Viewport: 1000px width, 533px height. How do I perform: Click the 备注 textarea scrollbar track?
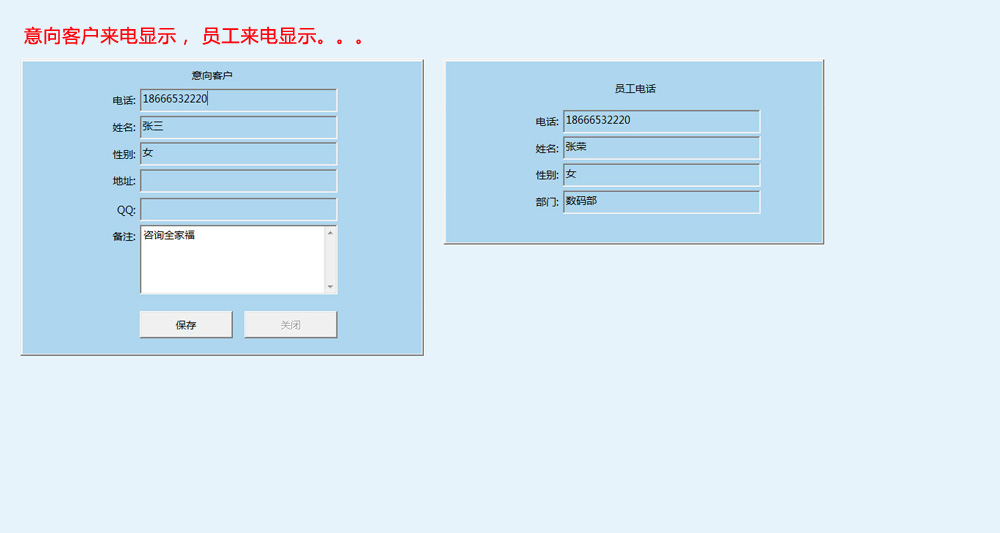pyautogui.click(x=330, y=260)
